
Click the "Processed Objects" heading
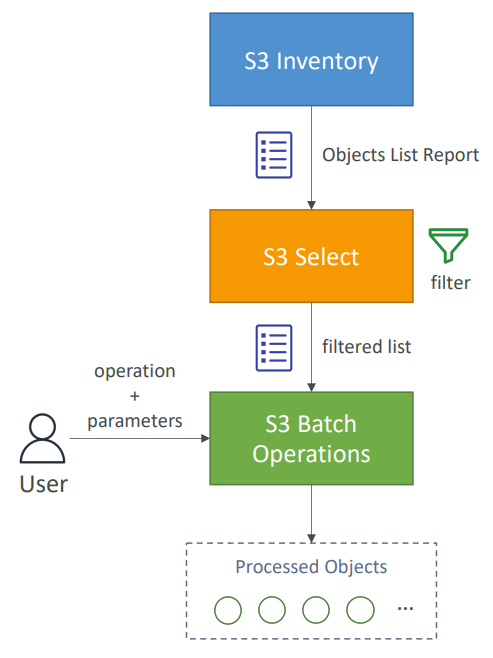[311, 567]
